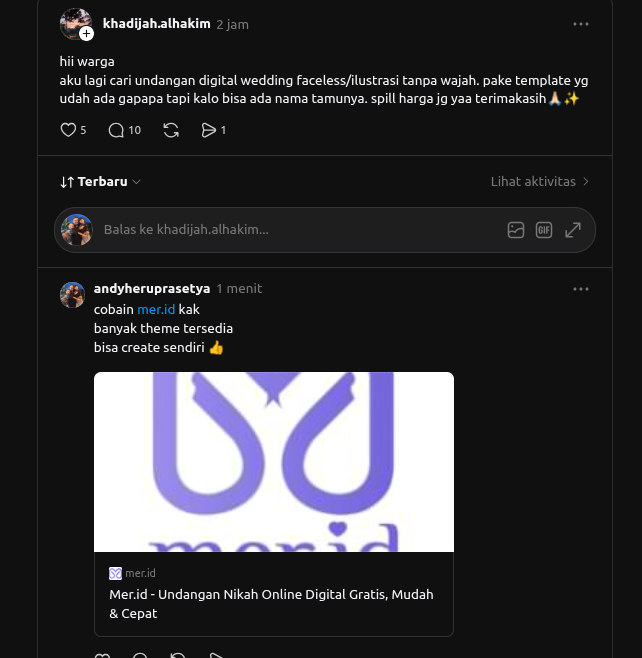The height and width of the screenshot is (658, 642).
Task: Expand the reply composer with the arrows icon
Action: (573, 230)
